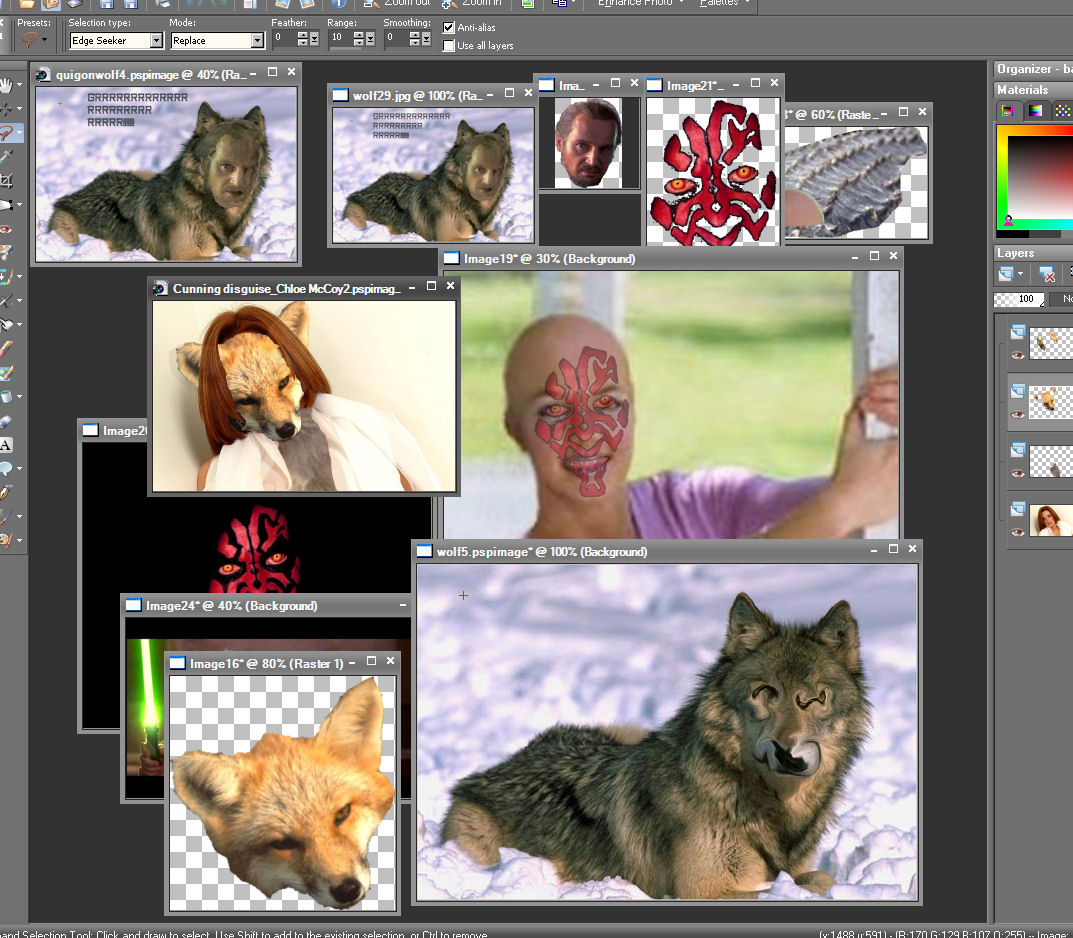Select the Push/Smudge retouch brush tool
This screenshot has height=938, width=1073.
point(6,324)
